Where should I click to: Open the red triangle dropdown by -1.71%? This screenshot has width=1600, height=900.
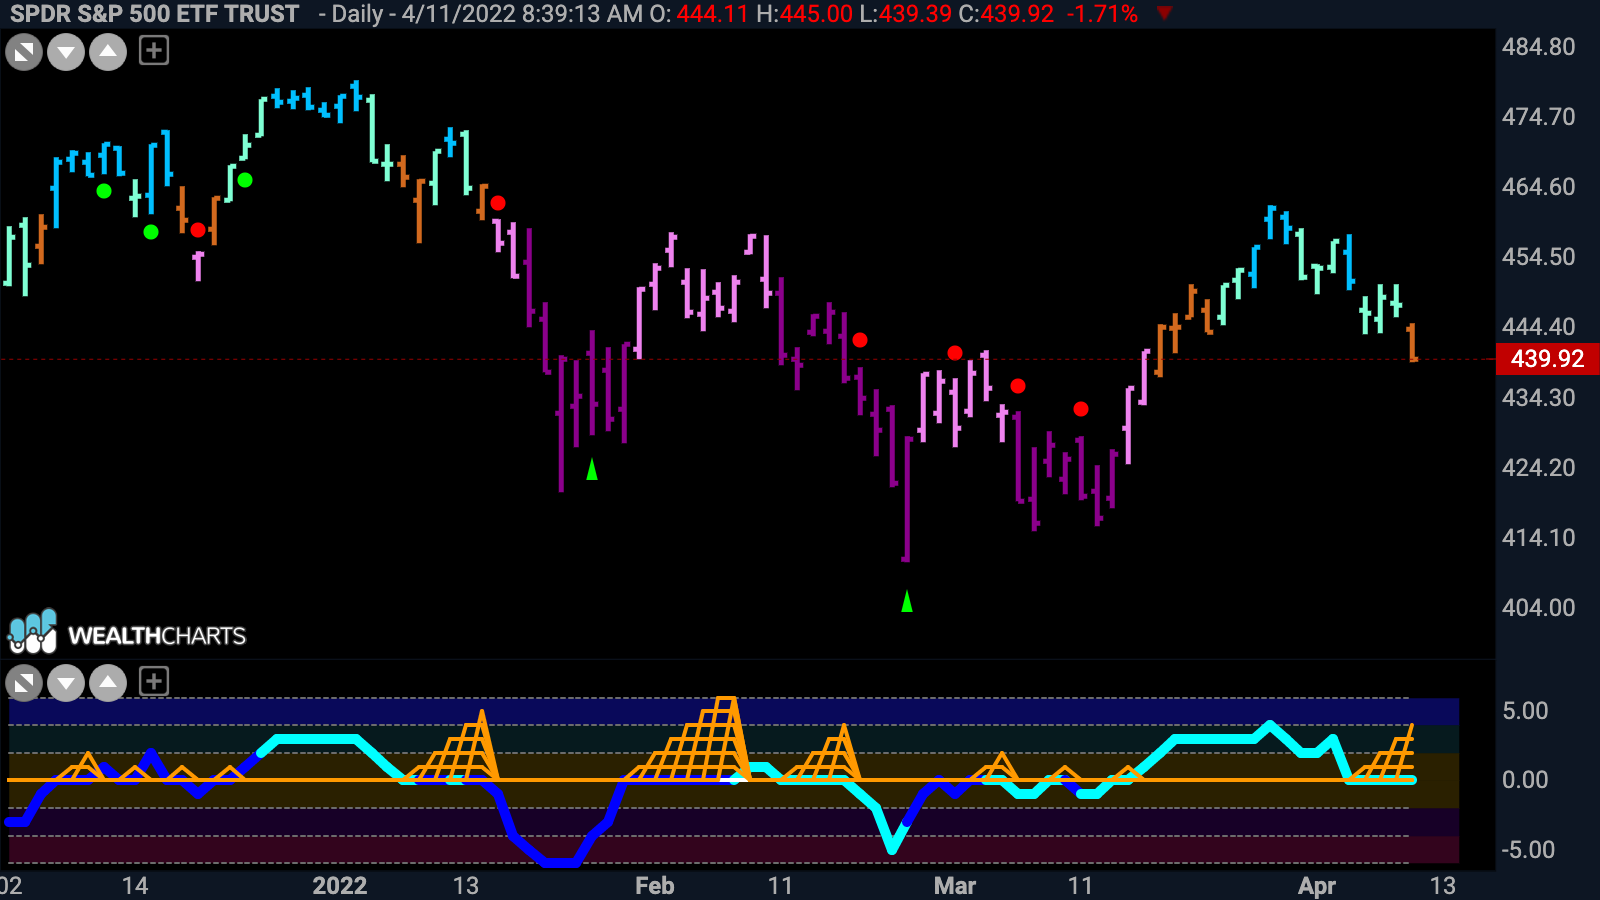click(x=1164, y=14)
